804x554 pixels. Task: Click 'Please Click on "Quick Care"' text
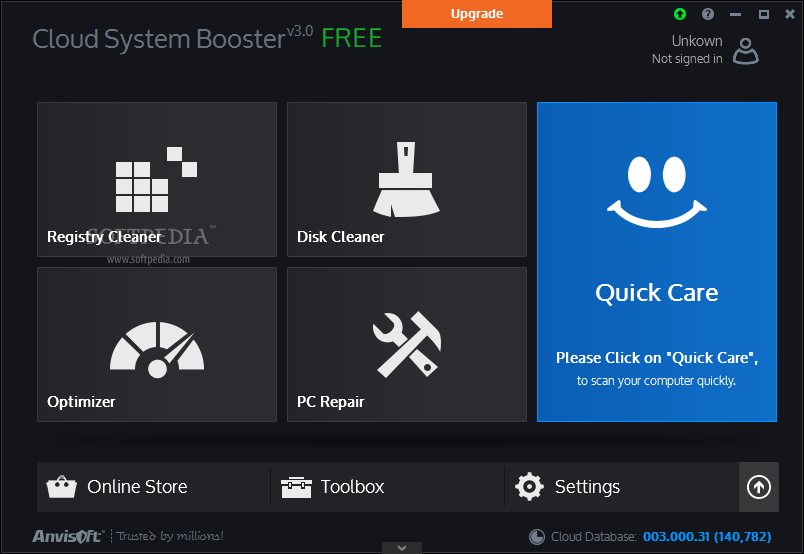tap(657, 358)
